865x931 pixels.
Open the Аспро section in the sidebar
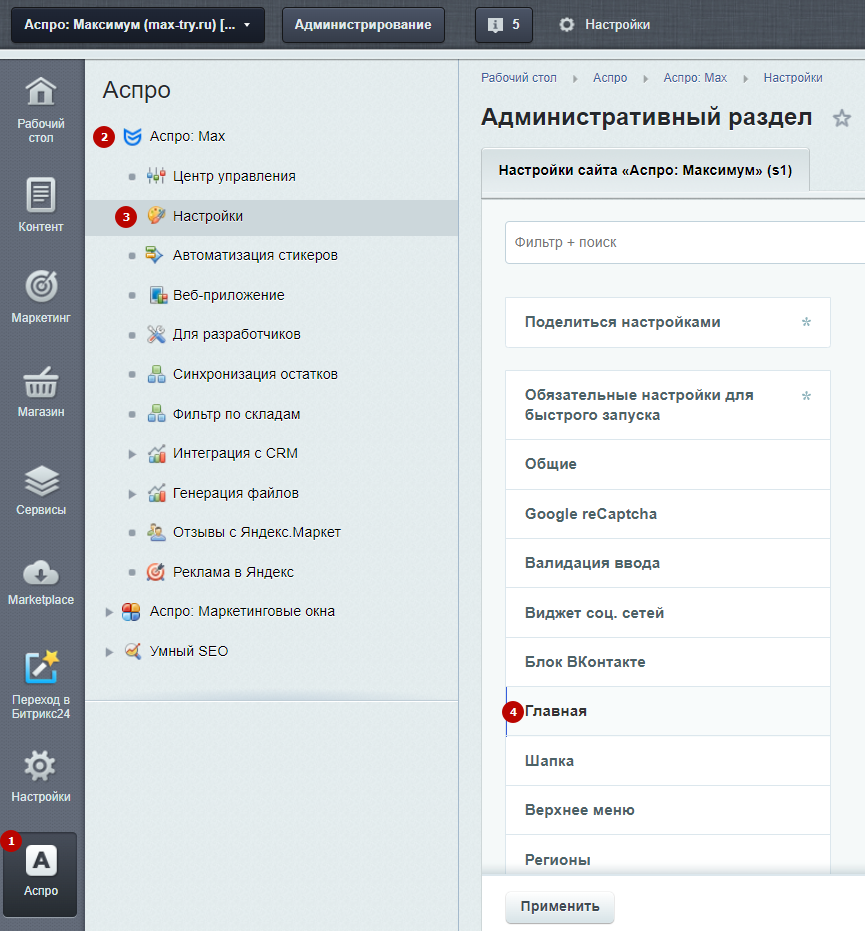pos(41,874)
